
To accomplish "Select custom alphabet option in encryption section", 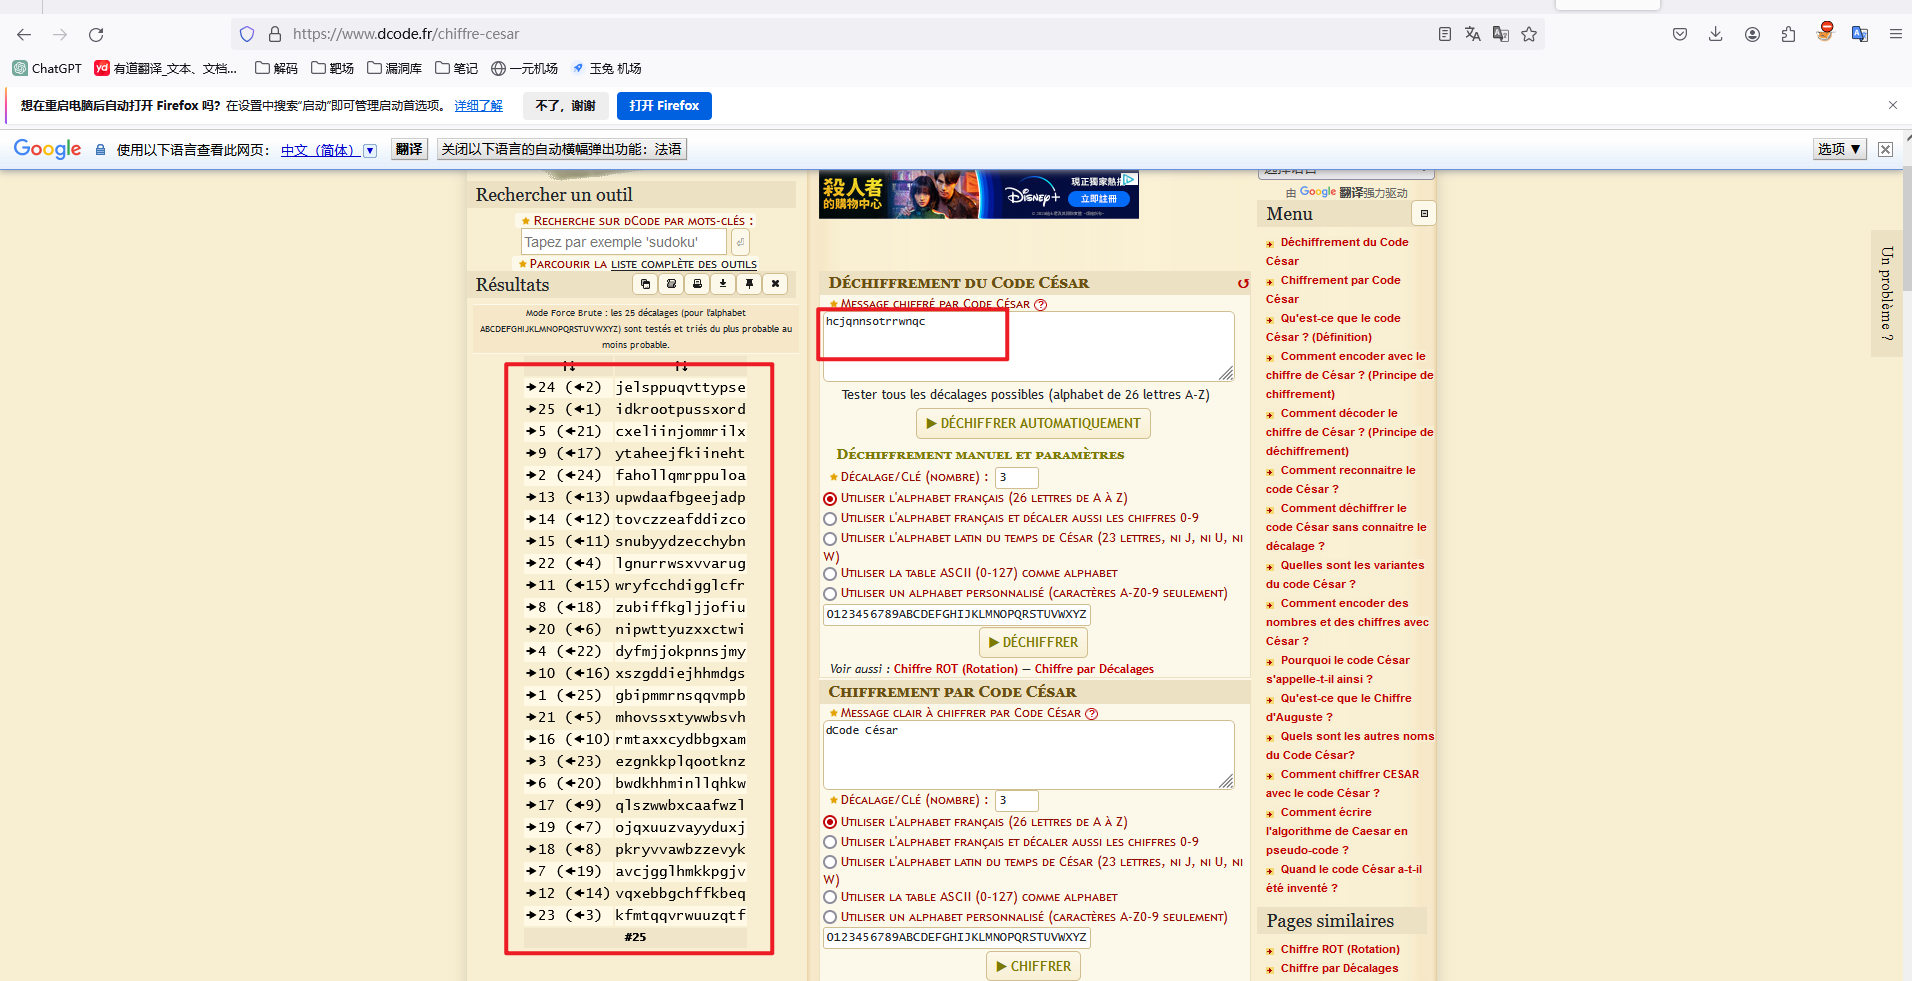I will [x=830, y=917].
